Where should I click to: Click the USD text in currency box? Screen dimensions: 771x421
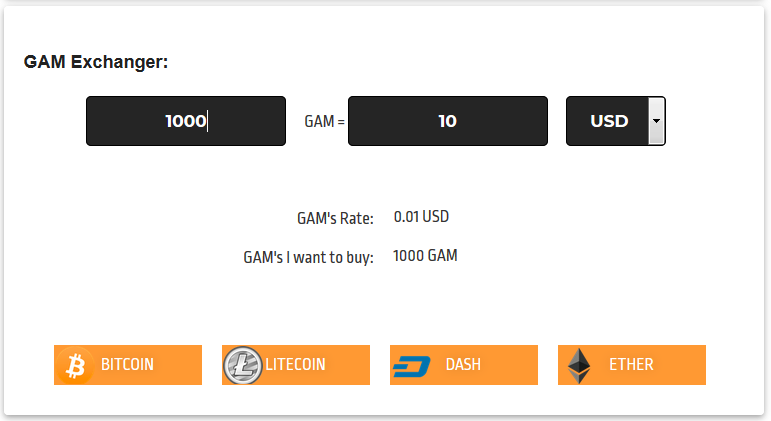pyautogui.click(x=609, y=121)
